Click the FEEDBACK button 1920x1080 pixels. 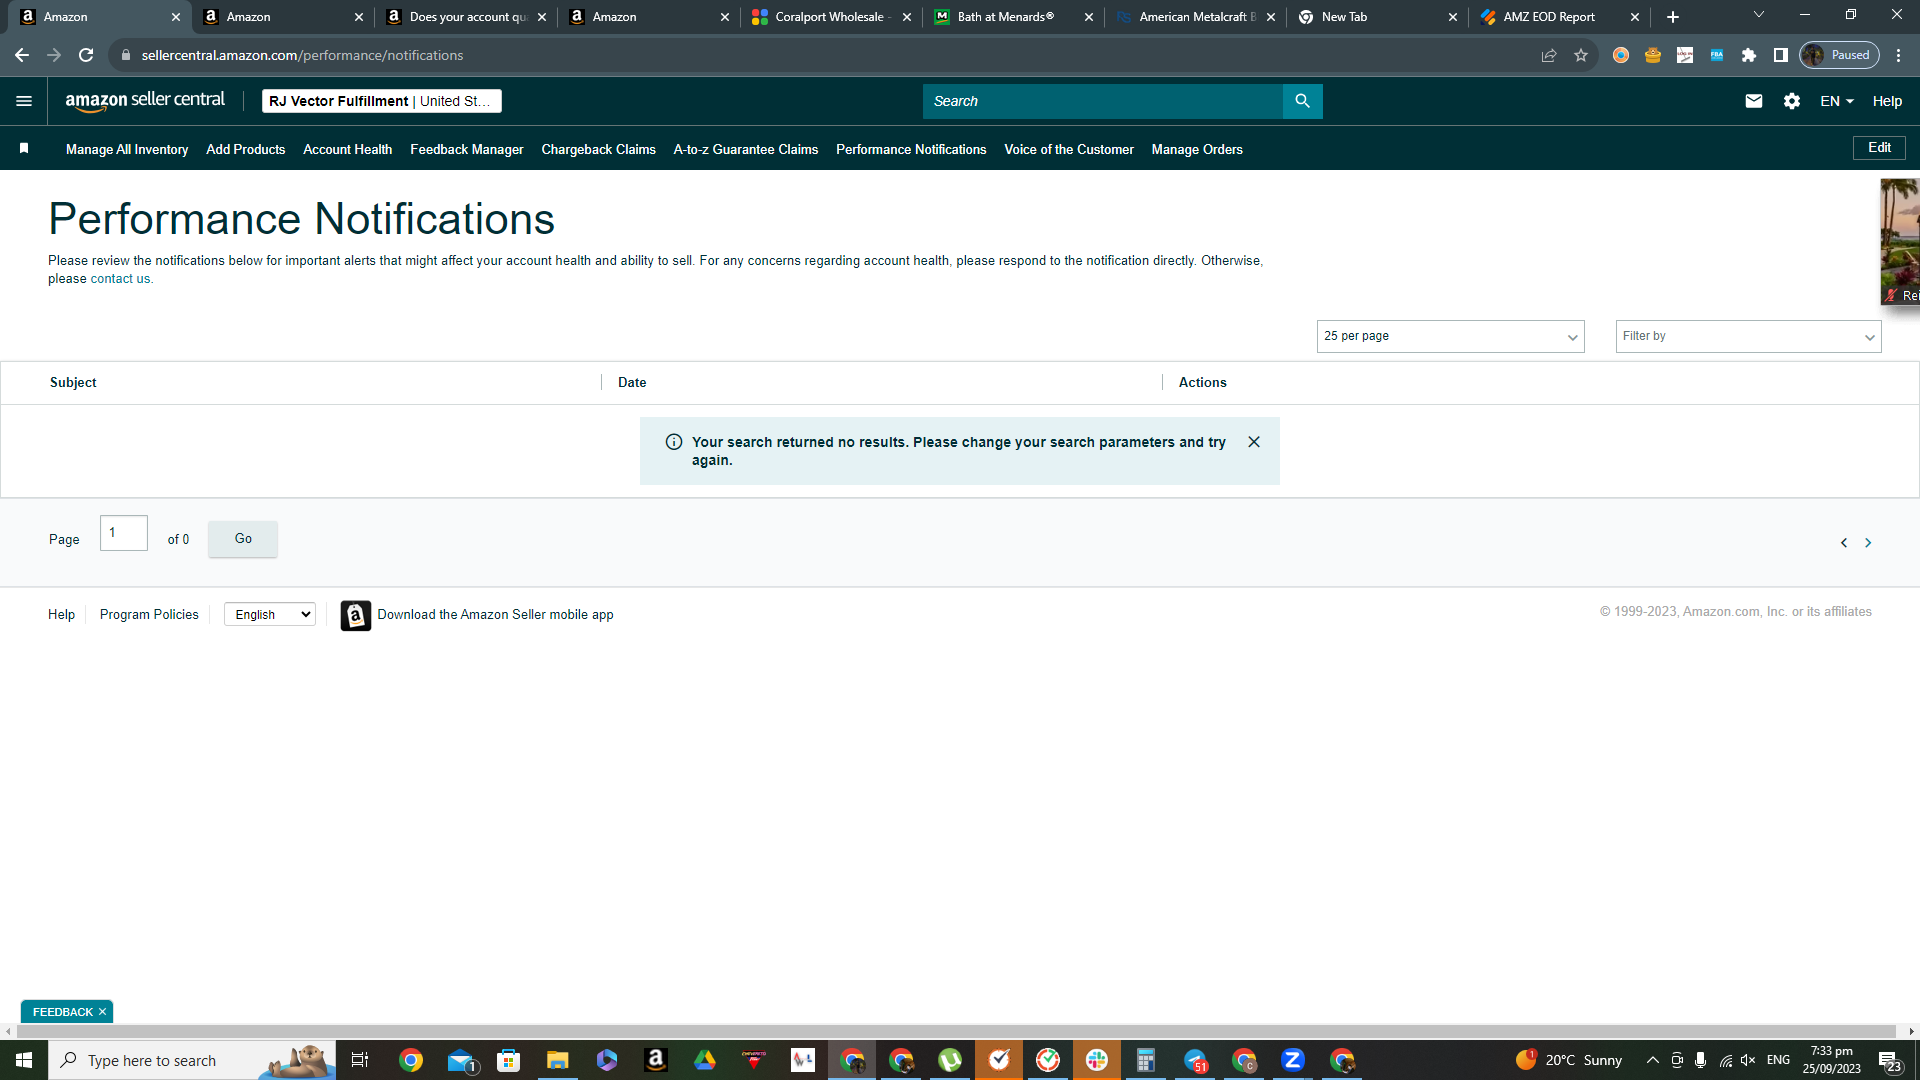[x=62, y=1012]
